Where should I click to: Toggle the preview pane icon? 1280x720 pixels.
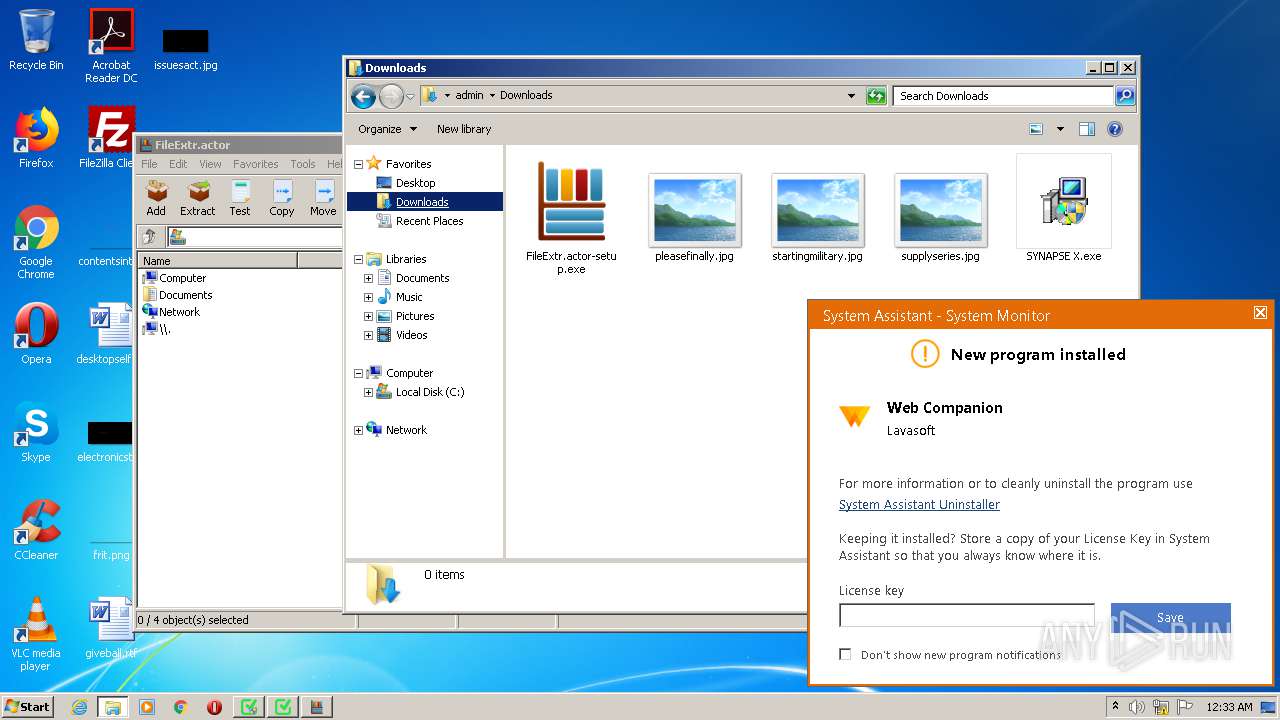click(x=1087, y=129)
